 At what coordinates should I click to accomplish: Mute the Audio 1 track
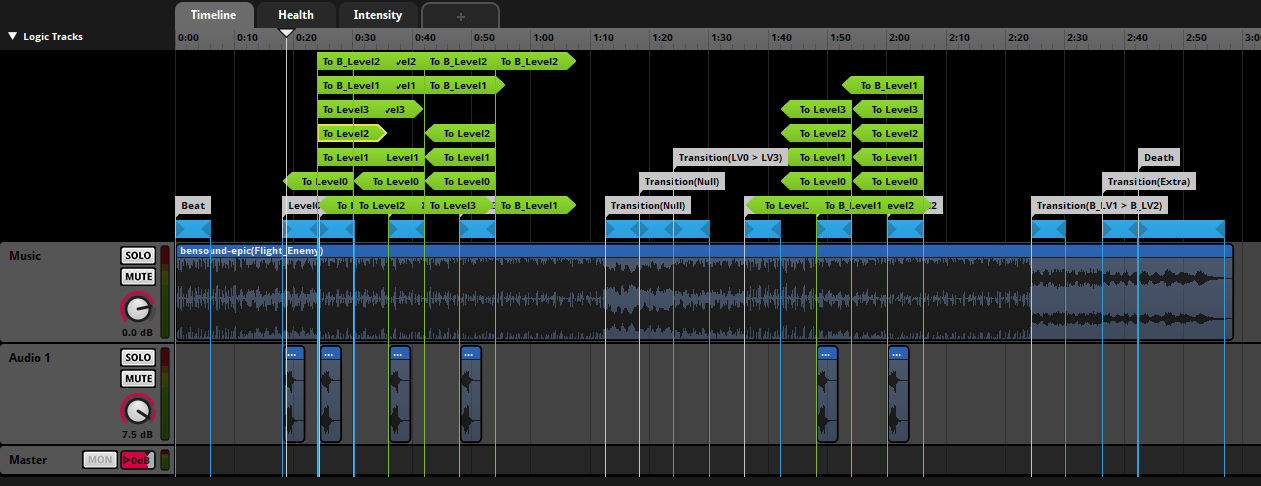point(138,379)
